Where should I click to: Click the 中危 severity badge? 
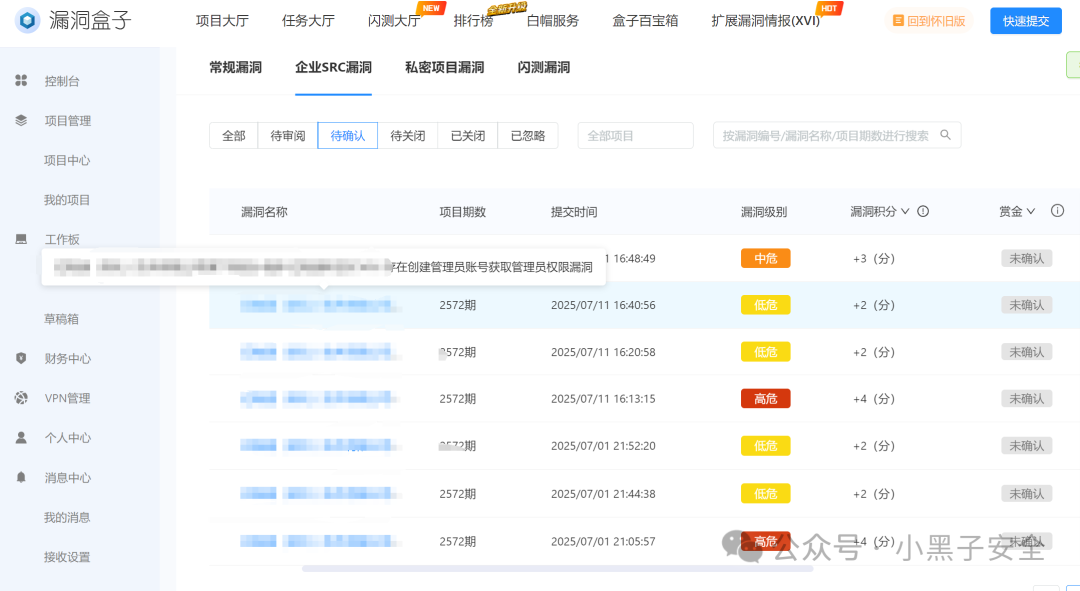(x=765, y=258)
